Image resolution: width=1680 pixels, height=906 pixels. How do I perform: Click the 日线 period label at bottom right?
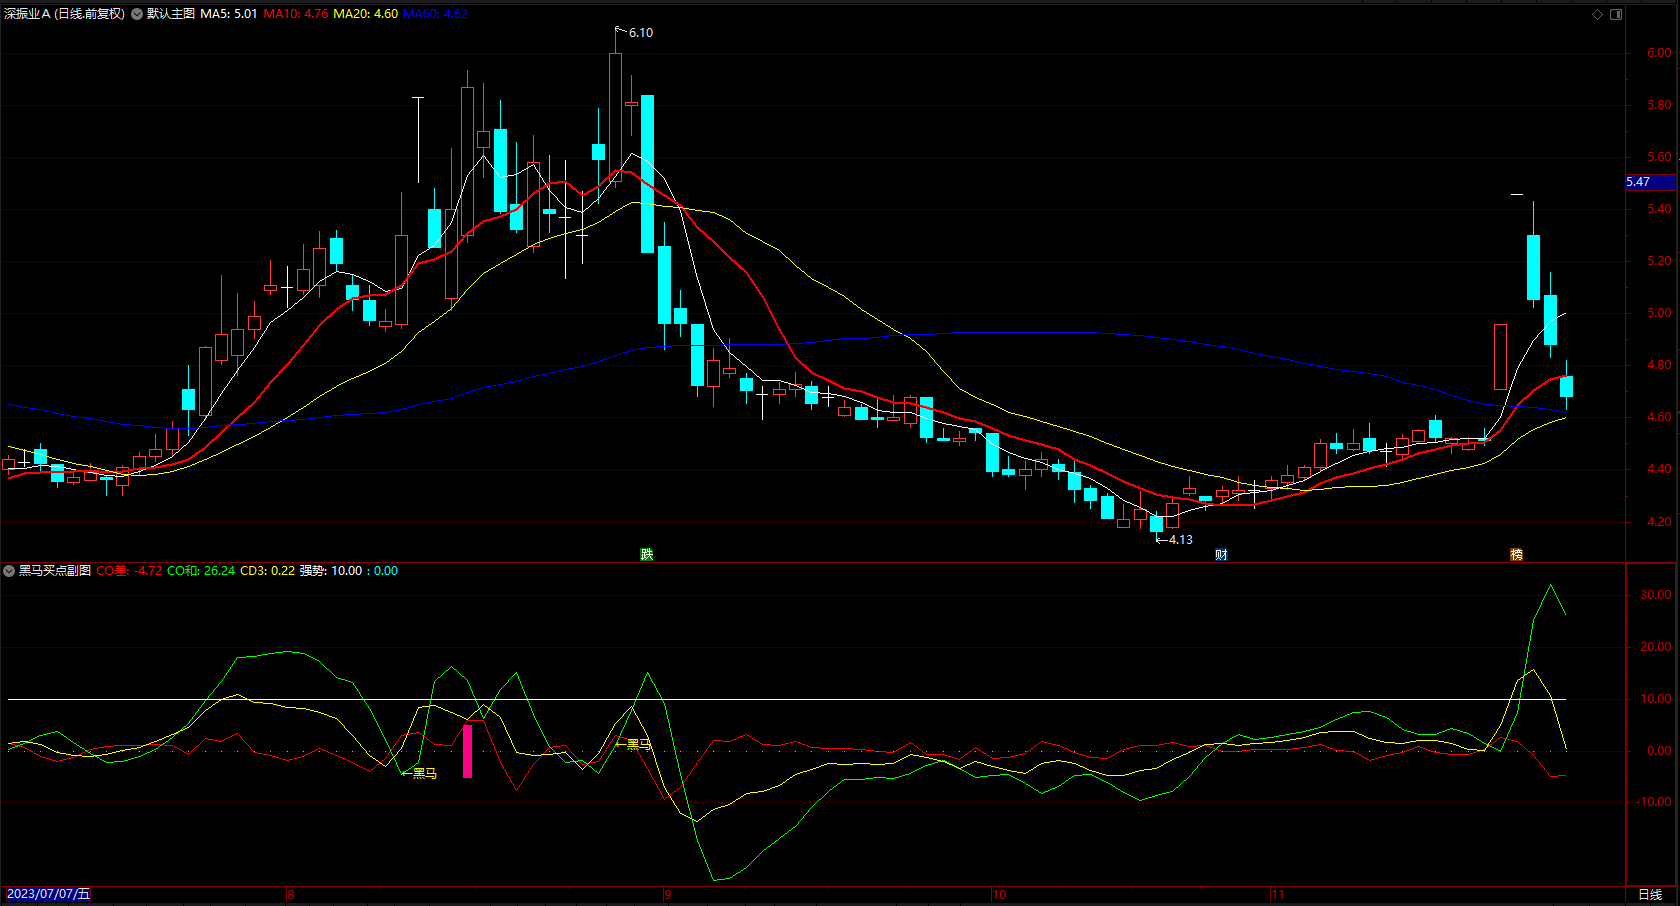tap(1650, 894)
